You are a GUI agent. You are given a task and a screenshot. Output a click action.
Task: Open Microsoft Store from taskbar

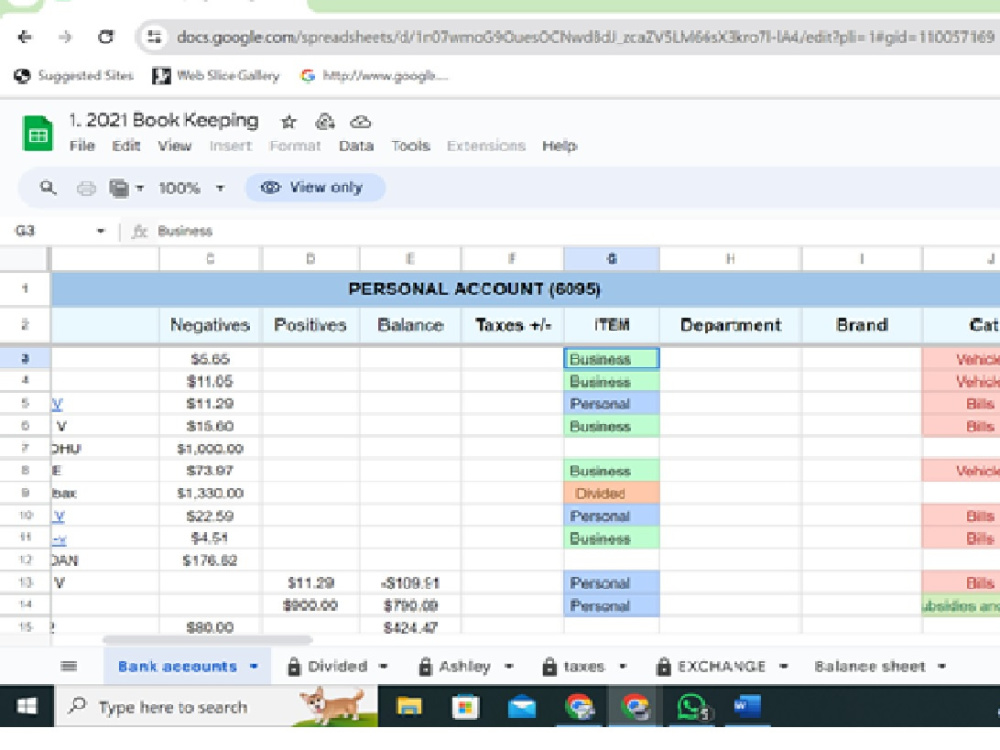465,707
